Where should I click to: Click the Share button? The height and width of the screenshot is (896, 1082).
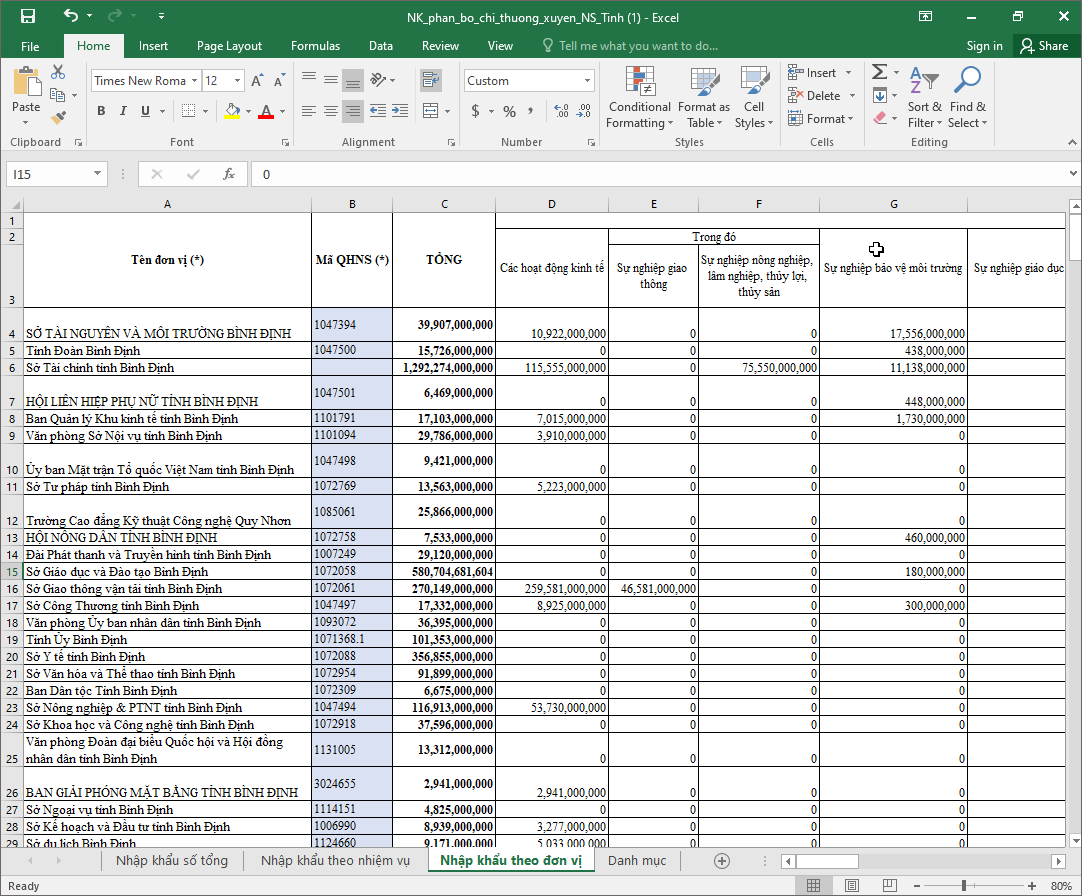(x=1042, y=46)
